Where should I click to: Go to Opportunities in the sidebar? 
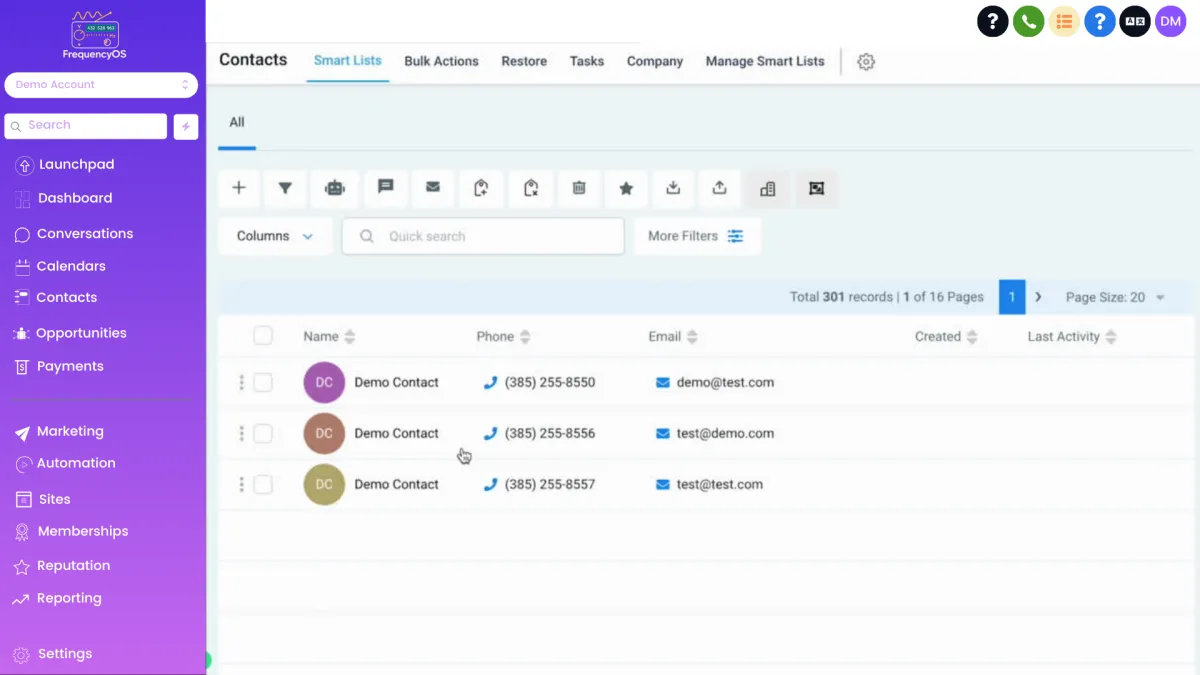point(81,333)
